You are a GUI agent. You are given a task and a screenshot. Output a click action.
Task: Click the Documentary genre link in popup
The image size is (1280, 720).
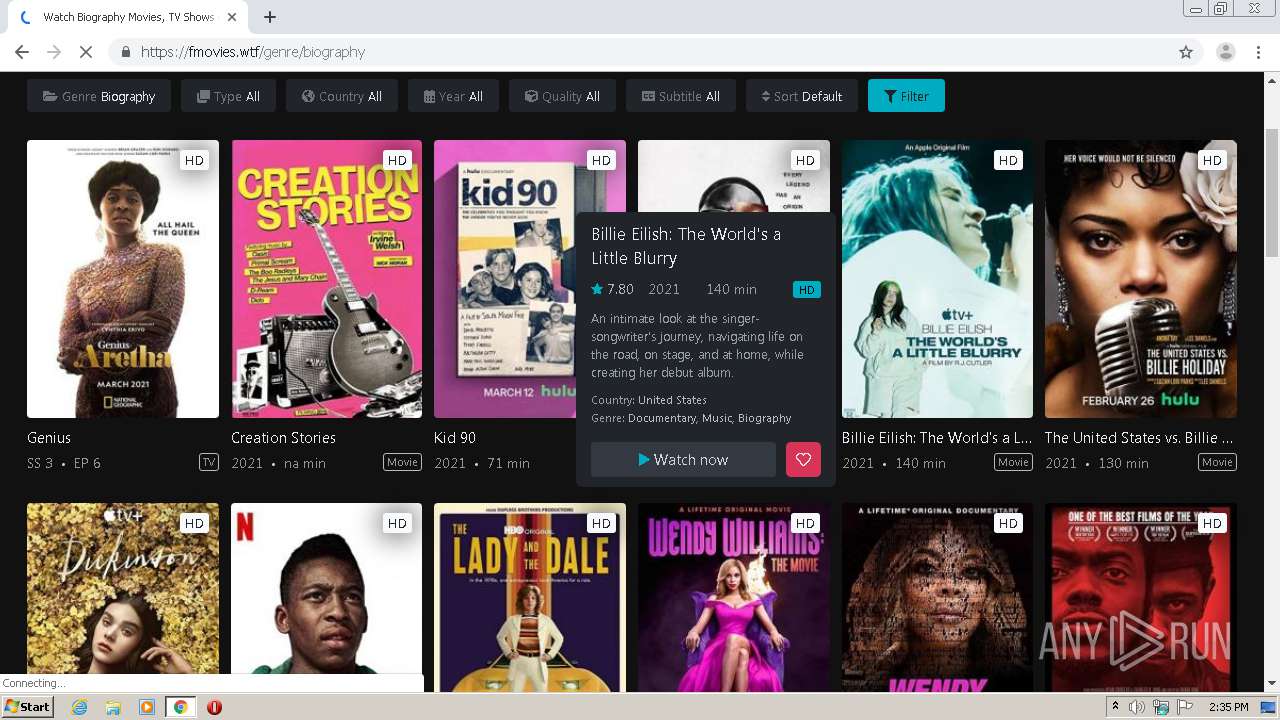[661, 418]
